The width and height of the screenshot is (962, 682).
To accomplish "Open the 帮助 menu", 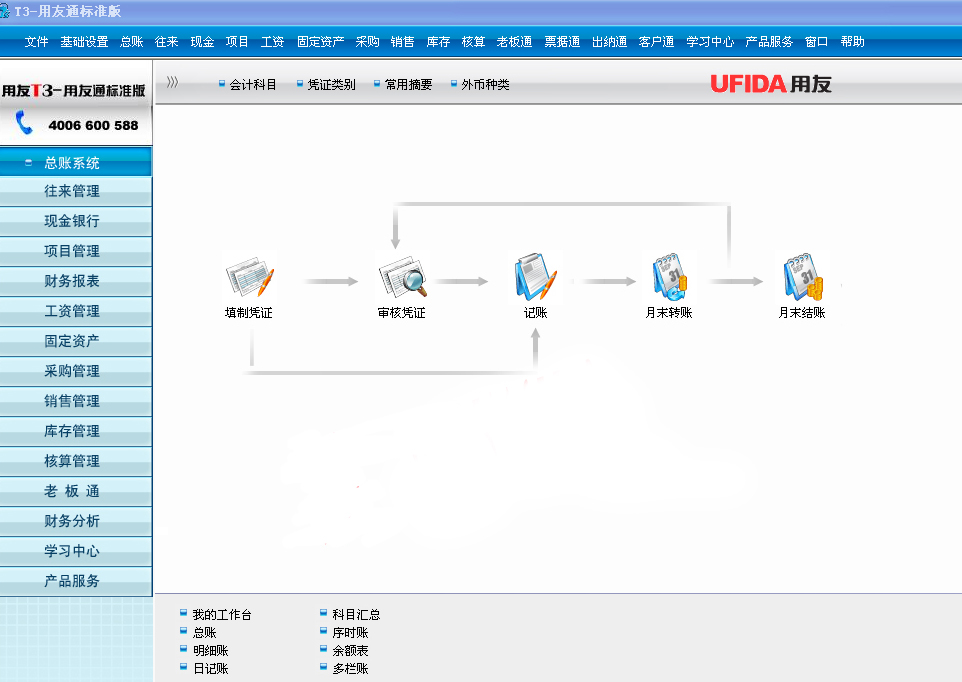I will coord(853,42).
